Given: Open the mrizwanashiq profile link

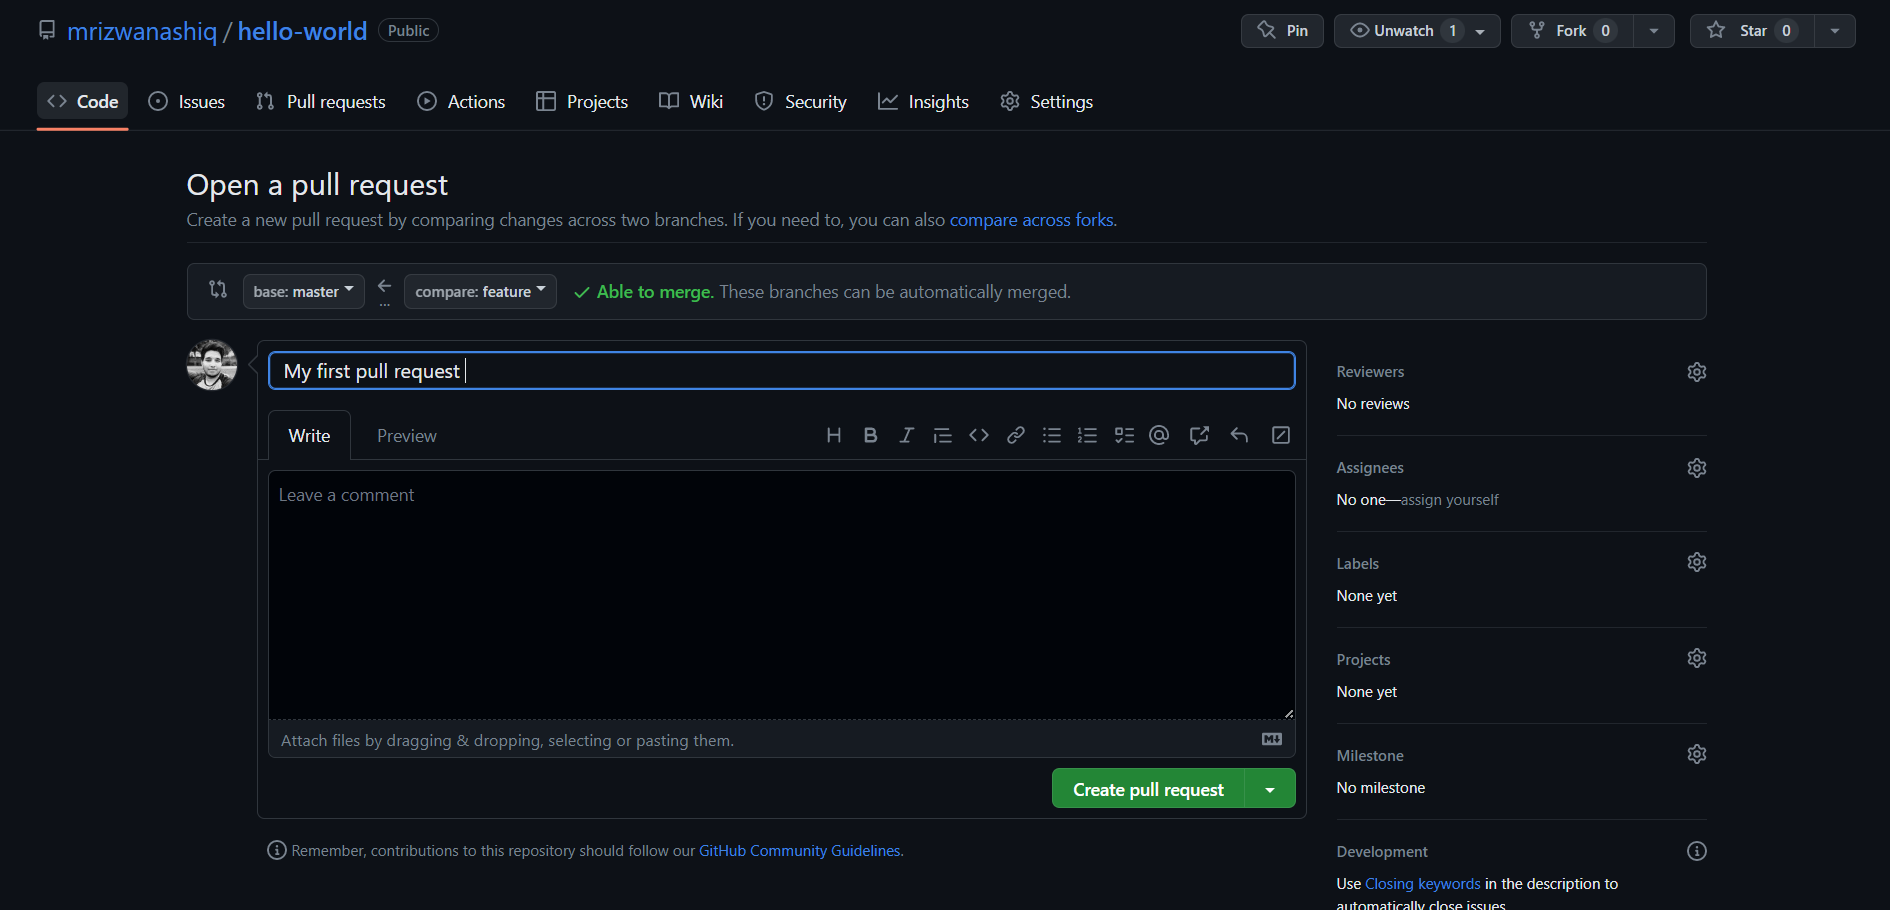Looking at the screenshot, I should pyautogui.click(x=142, y=31).
